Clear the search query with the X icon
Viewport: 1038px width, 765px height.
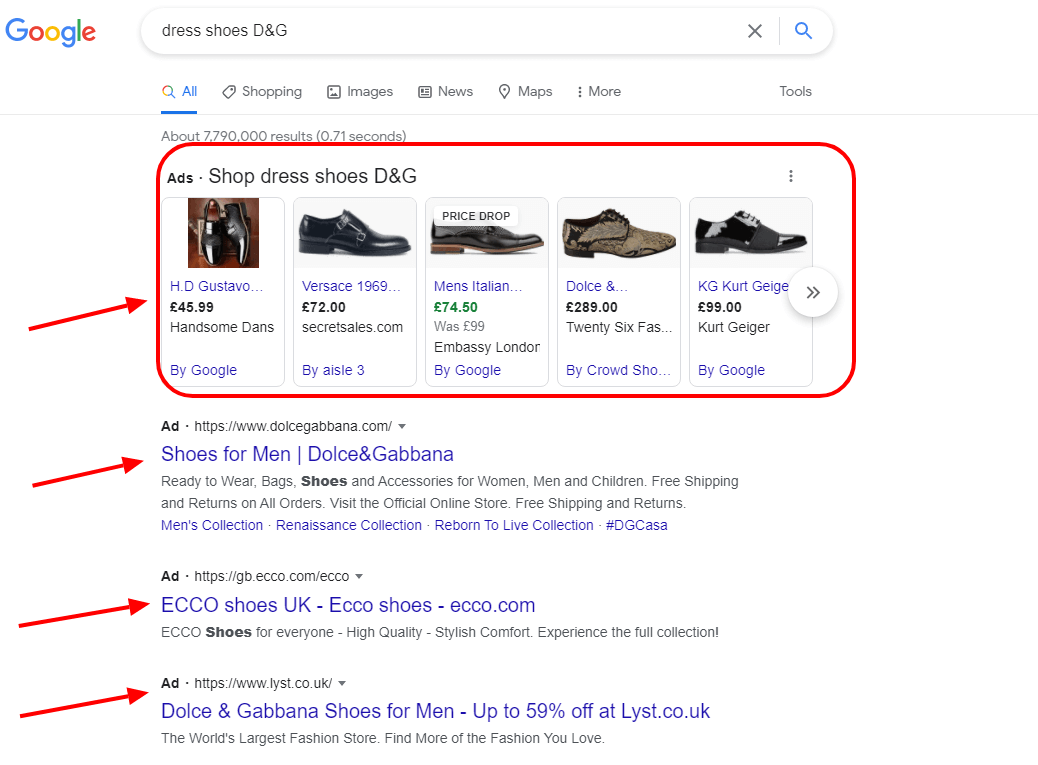tap(755, 31)
